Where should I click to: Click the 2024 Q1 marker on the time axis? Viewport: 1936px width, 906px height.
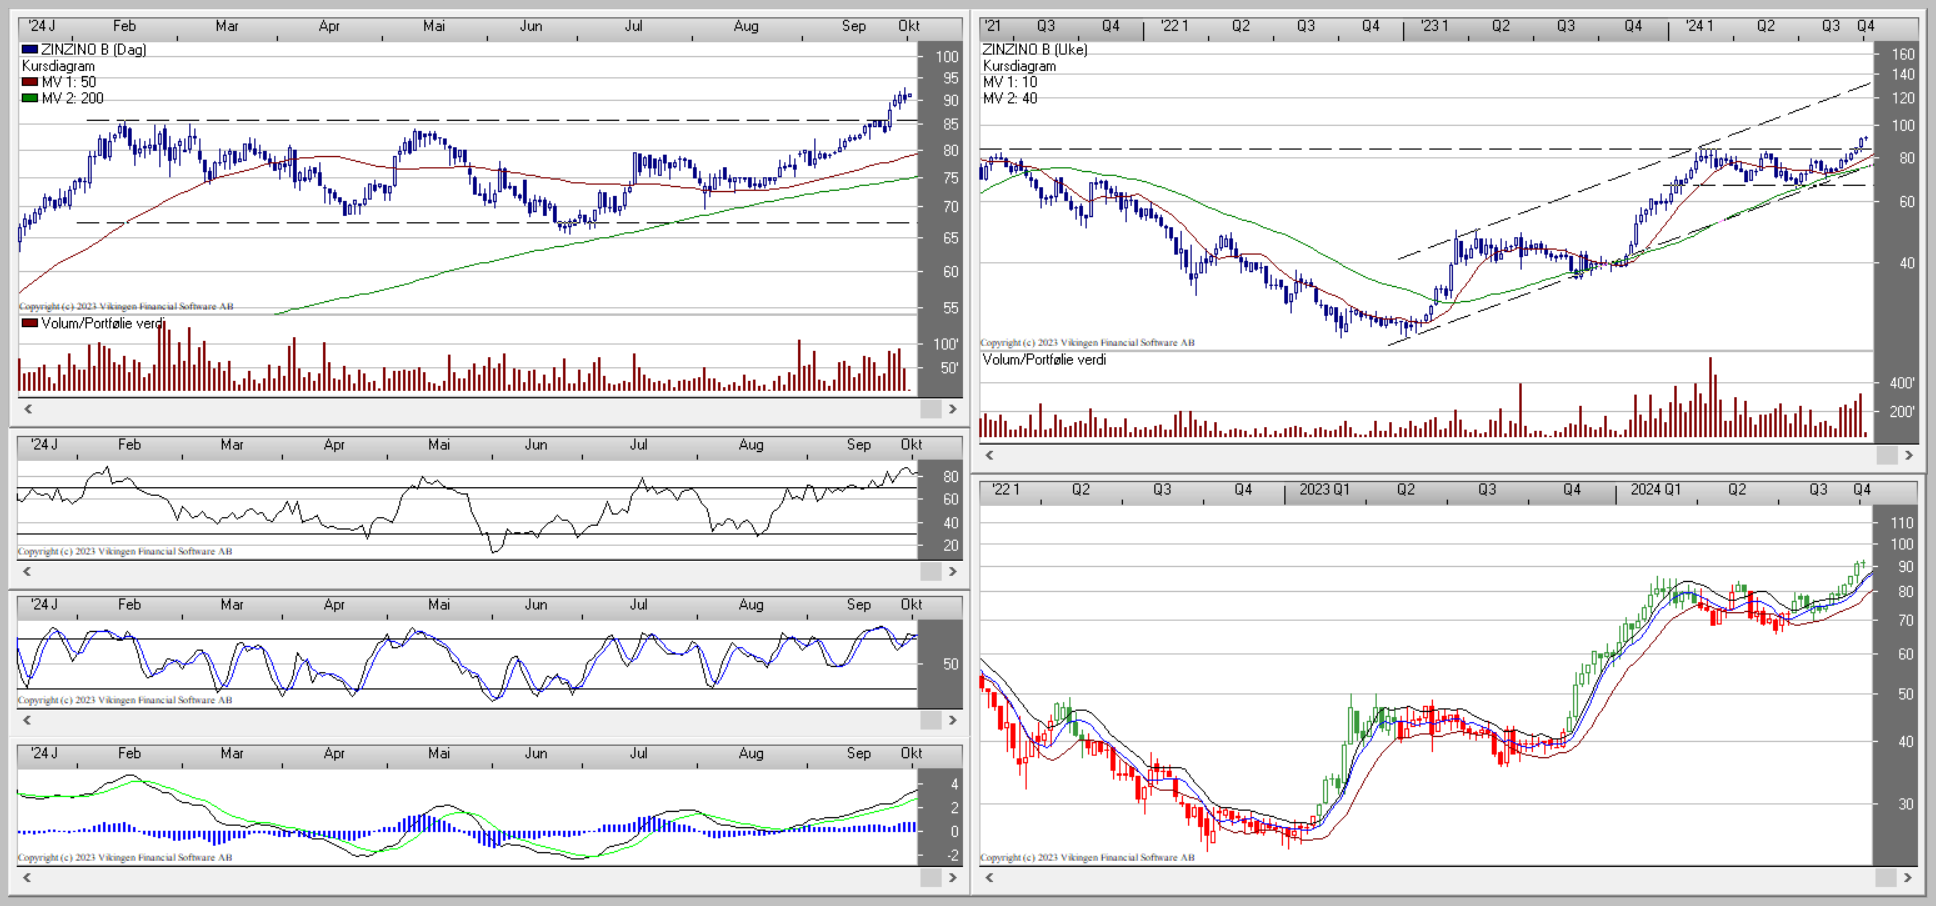click(x=1655, y=490)
